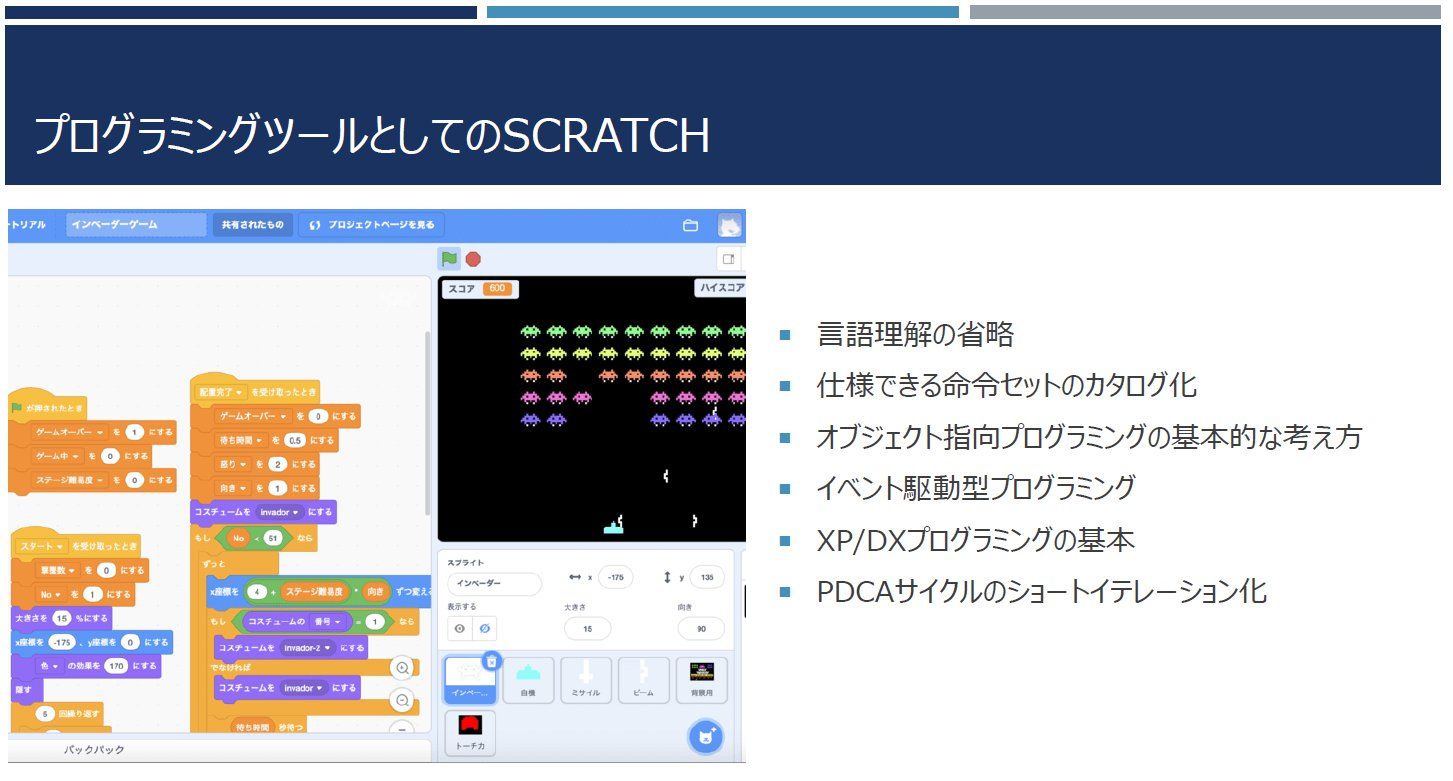Click the bullet PDCAサイクルのショートイテレーション化
The height and width of the screenshot is (781, 1453).
1042,591
